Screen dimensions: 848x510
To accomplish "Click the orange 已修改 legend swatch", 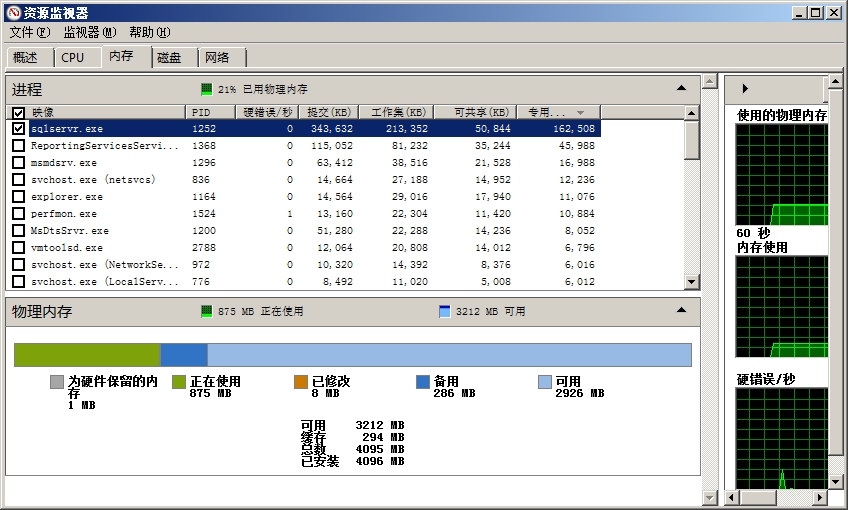I will pyautogui.click(x=301, y=382).
